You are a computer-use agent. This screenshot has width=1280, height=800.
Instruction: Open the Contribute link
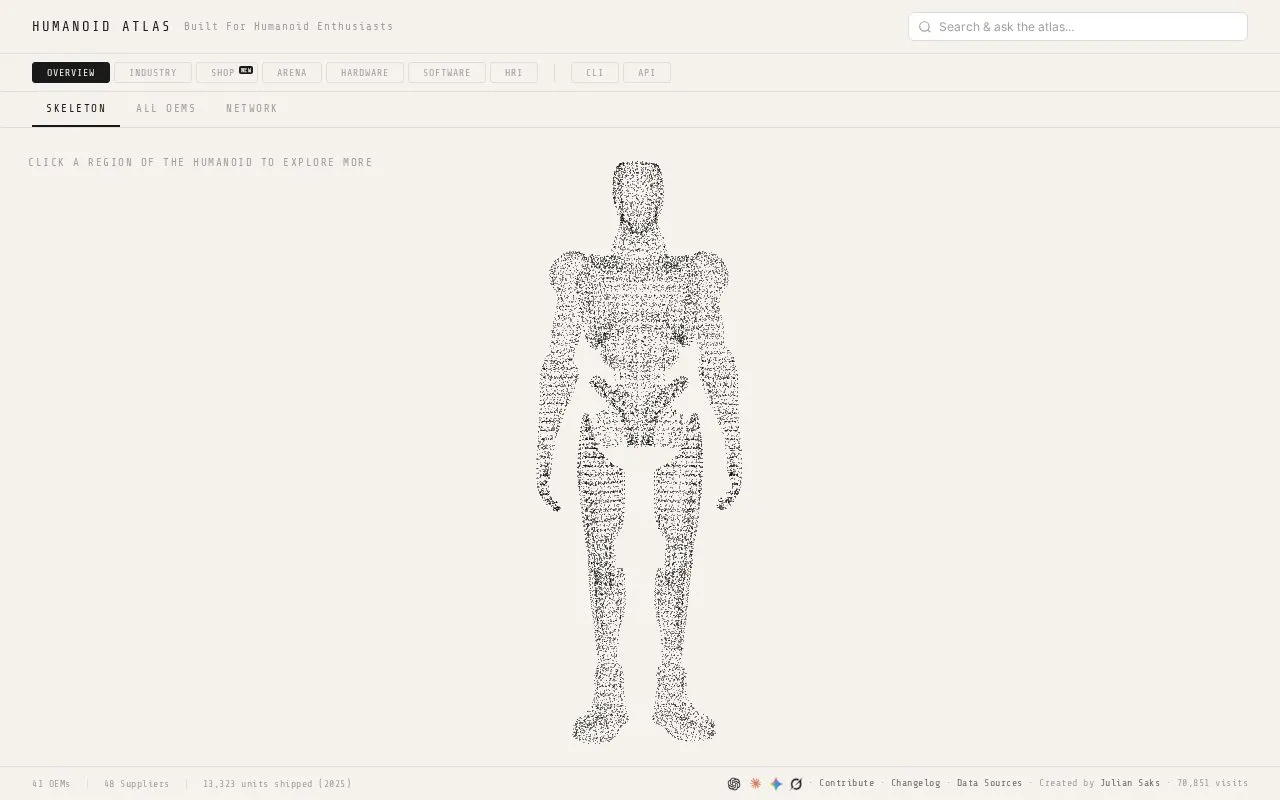847,784
